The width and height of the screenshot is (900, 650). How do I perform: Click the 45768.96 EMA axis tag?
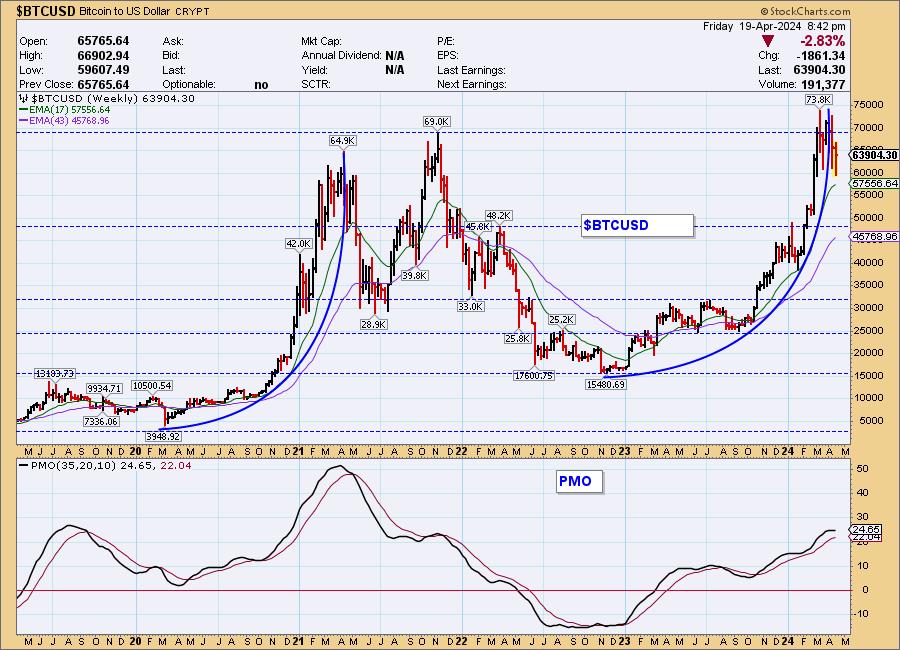point(875,237)
